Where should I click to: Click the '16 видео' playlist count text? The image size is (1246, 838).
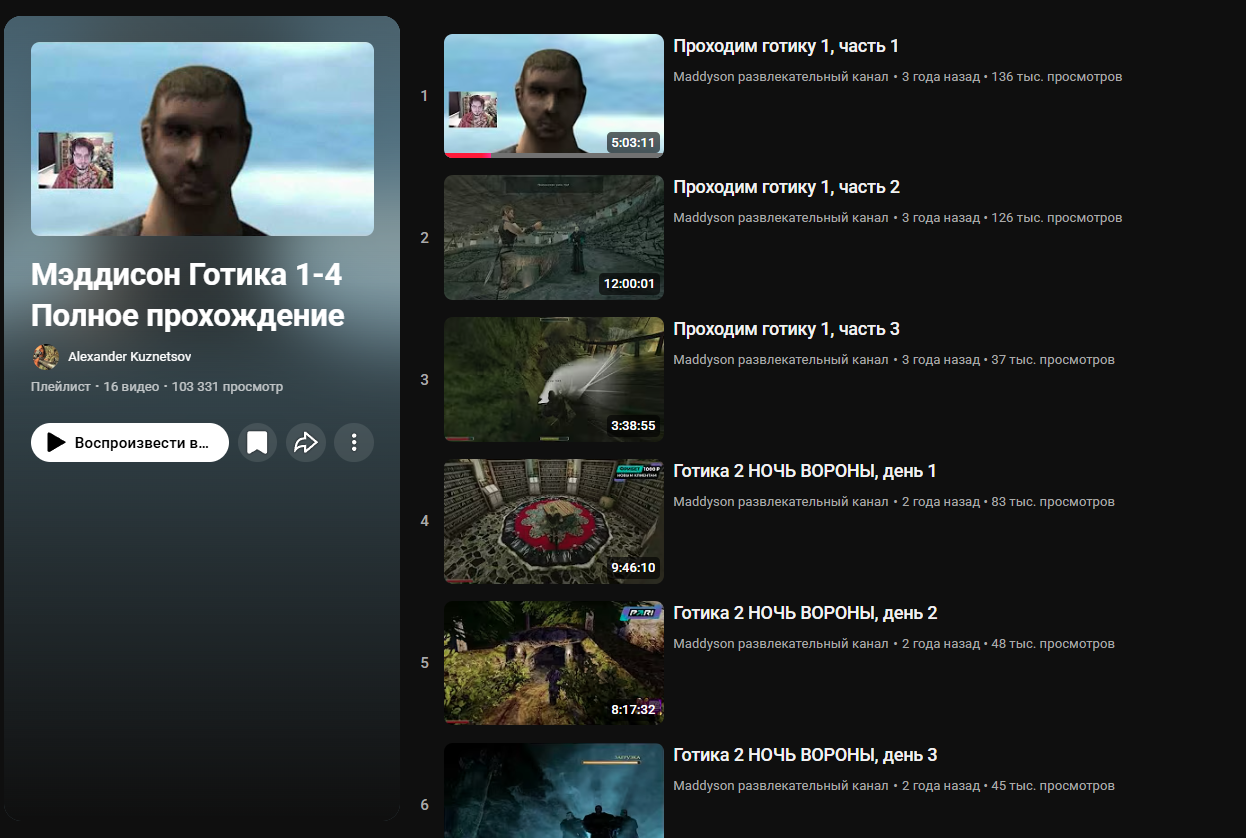point(130,387)
